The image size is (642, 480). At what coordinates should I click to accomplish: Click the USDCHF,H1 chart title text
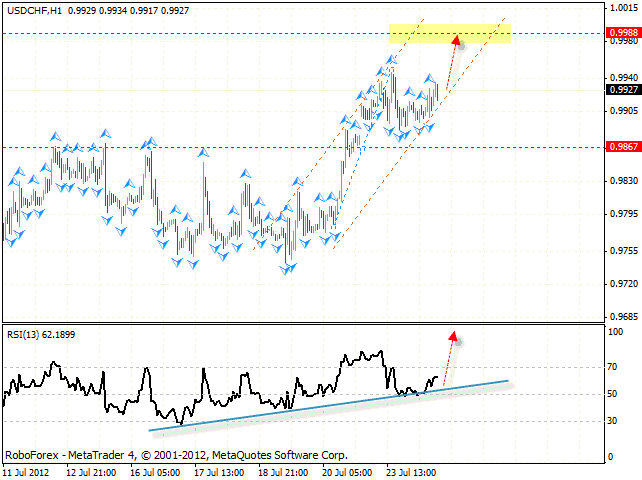click(34, 11)
